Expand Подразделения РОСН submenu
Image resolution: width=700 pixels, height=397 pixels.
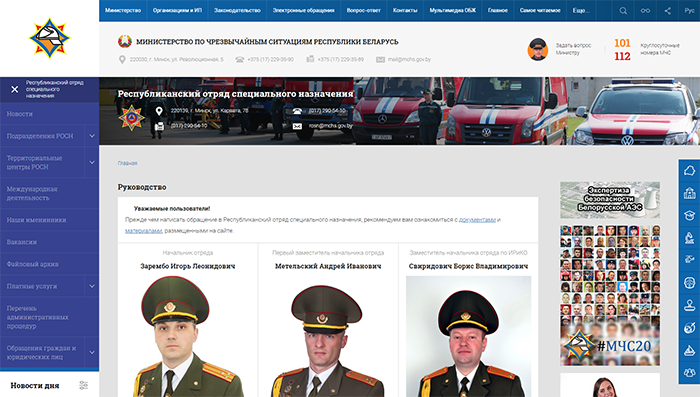coord(92,136)
